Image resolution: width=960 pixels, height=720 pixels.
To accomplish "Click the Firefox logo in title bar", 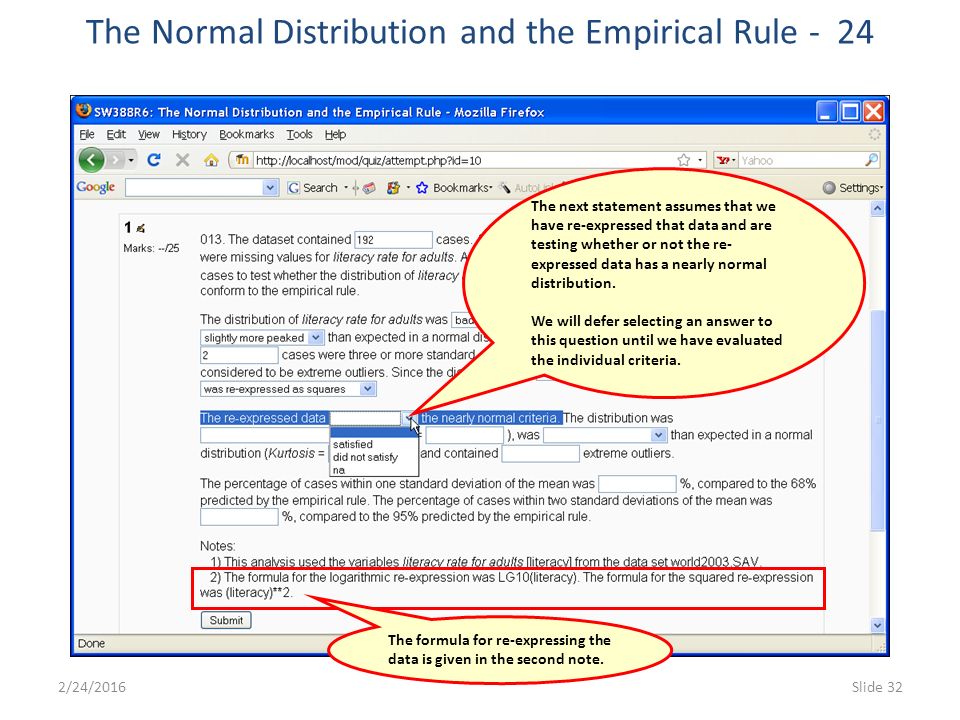I will click(83, 111).
